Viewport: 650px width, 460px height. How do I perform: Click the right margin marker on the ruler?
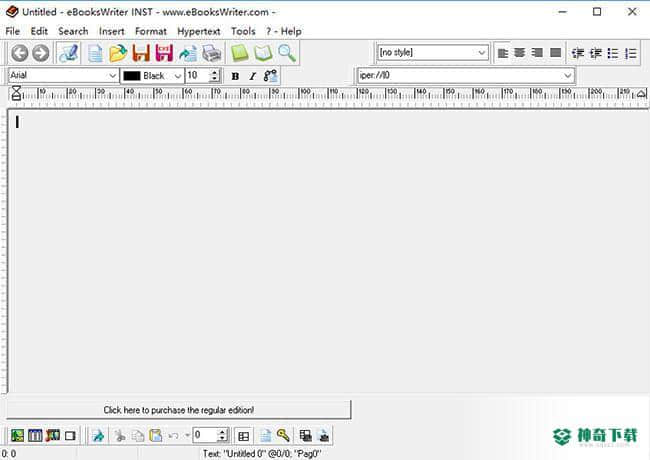(x=641, y=94)
